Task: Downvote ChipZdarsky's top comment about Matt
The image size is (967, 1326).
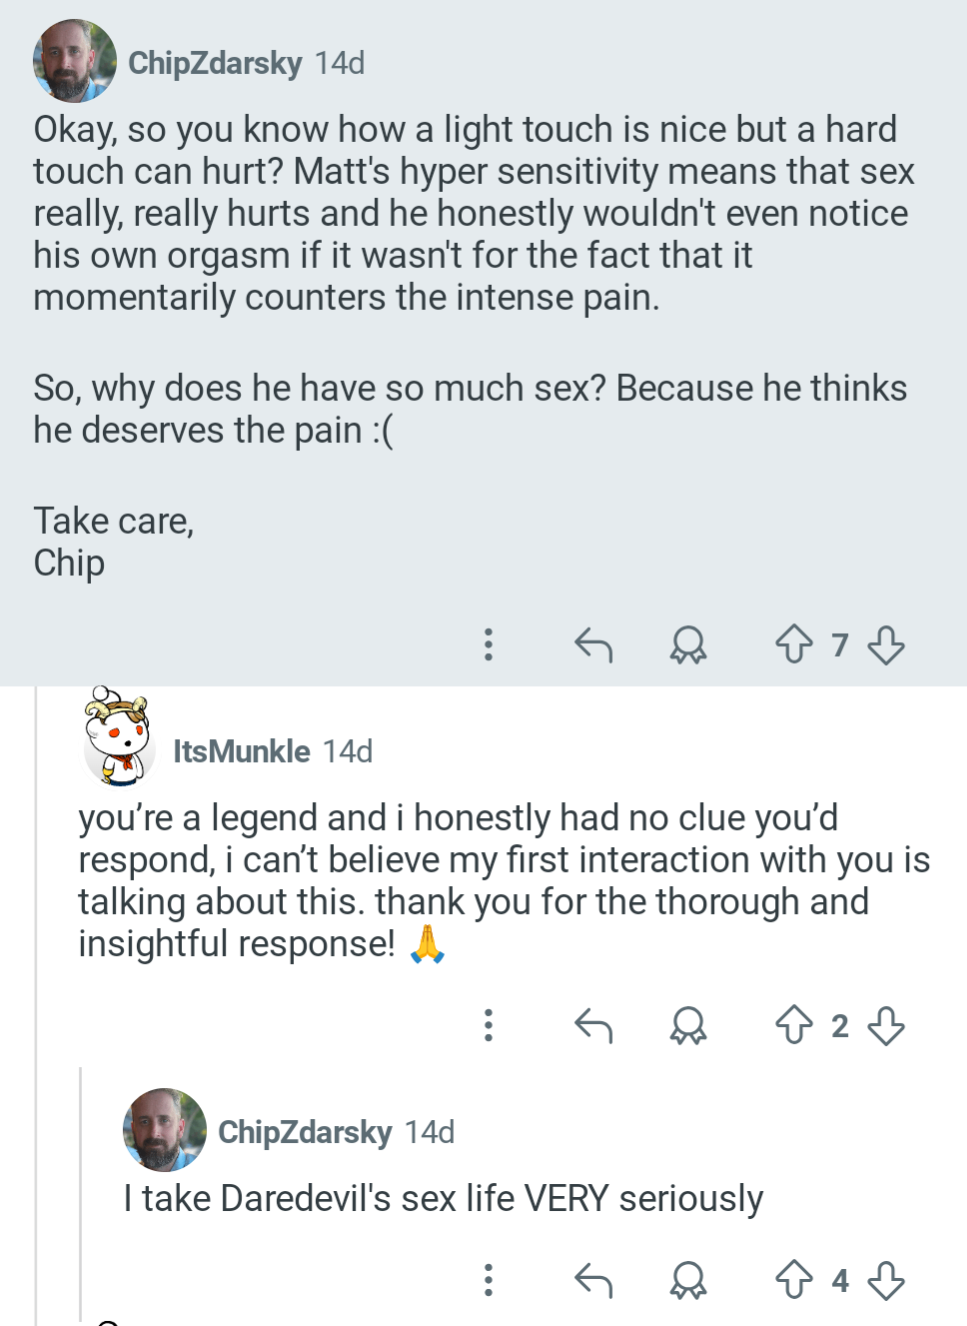Action: click(x=886, y=645)
